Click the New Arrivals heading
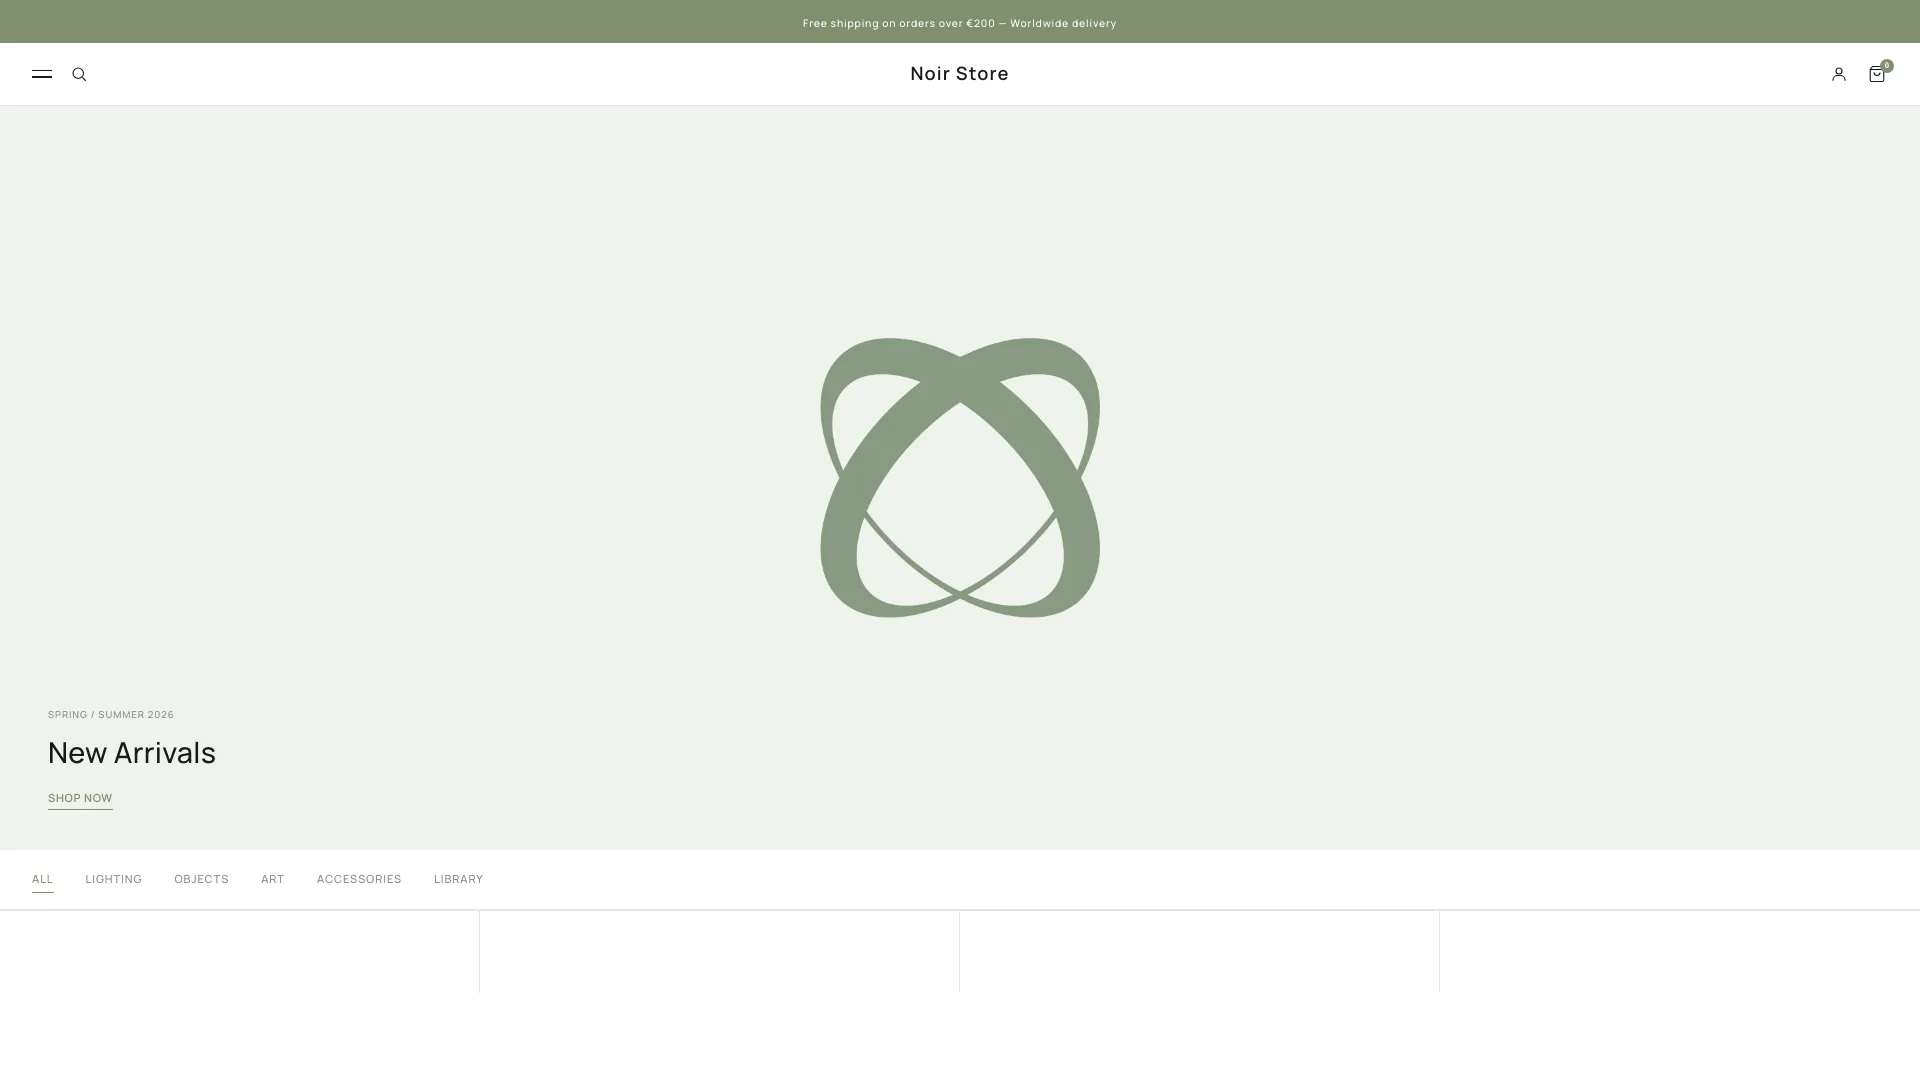Screen dimensions: 1920x1080 132,753
